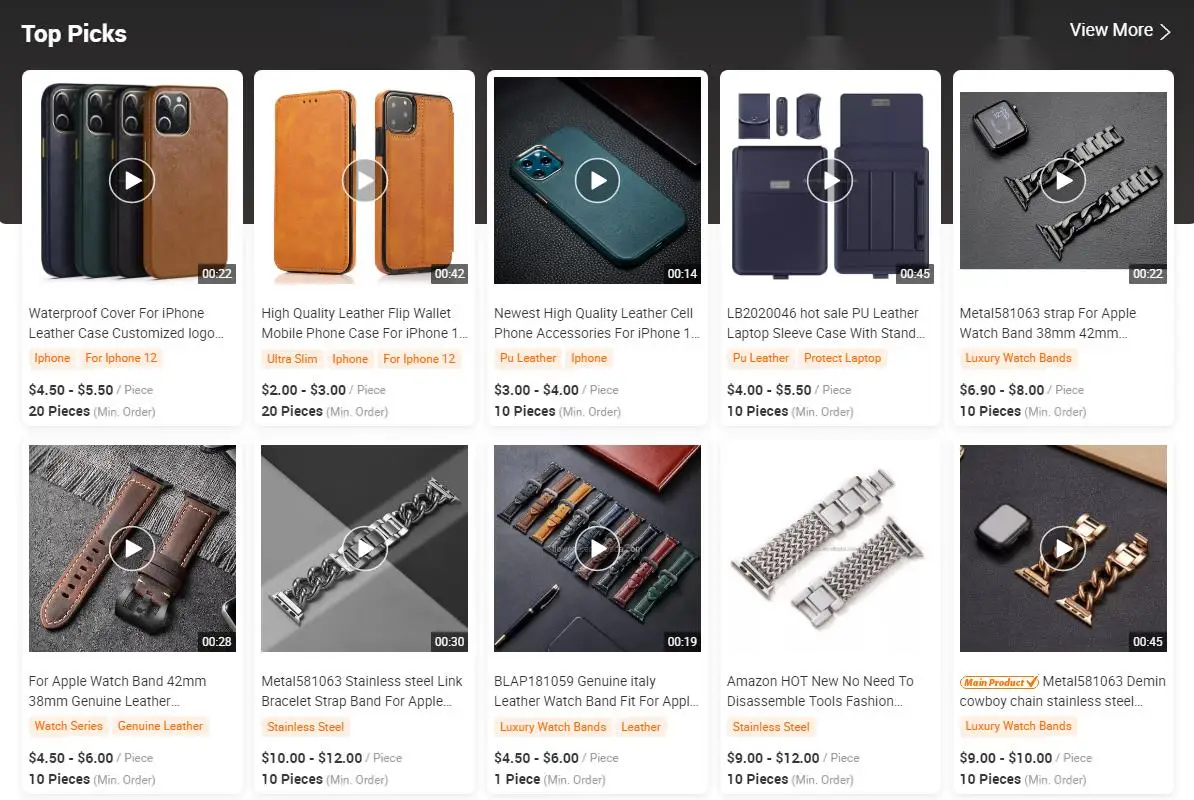Choose the 'Protect Laptop' tag
The image size is (1194, 800).
tap(842, 358)
